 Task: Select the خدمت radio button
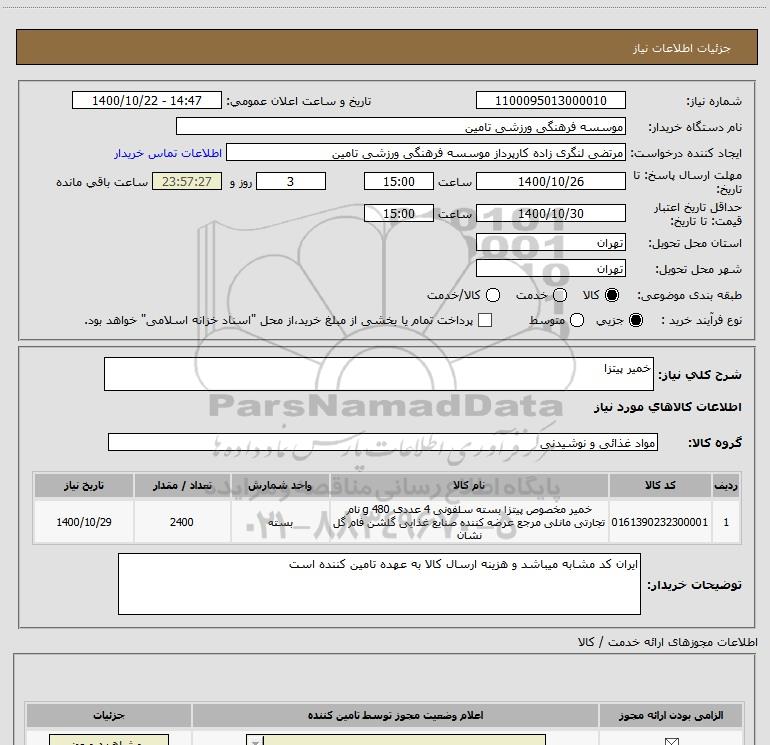pos(560,295)
